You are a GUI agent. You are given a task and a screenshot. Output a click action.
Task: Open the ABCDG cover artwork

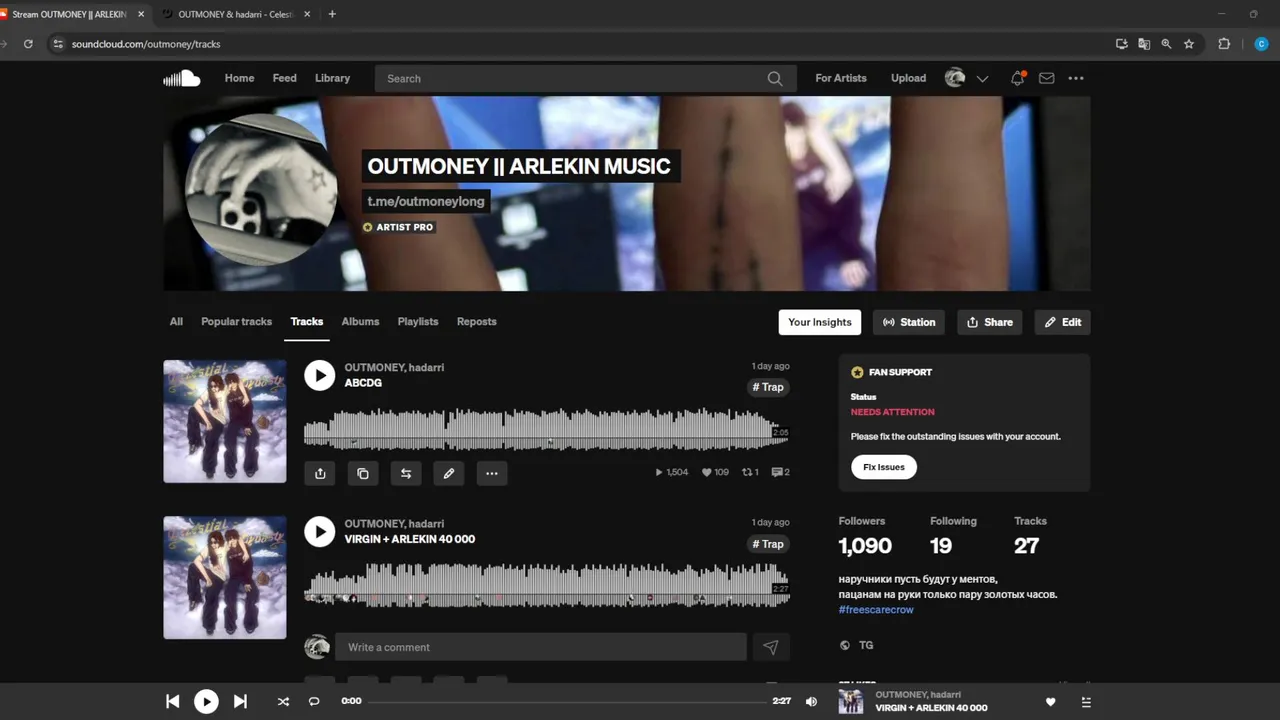click(x=225, y=421)
